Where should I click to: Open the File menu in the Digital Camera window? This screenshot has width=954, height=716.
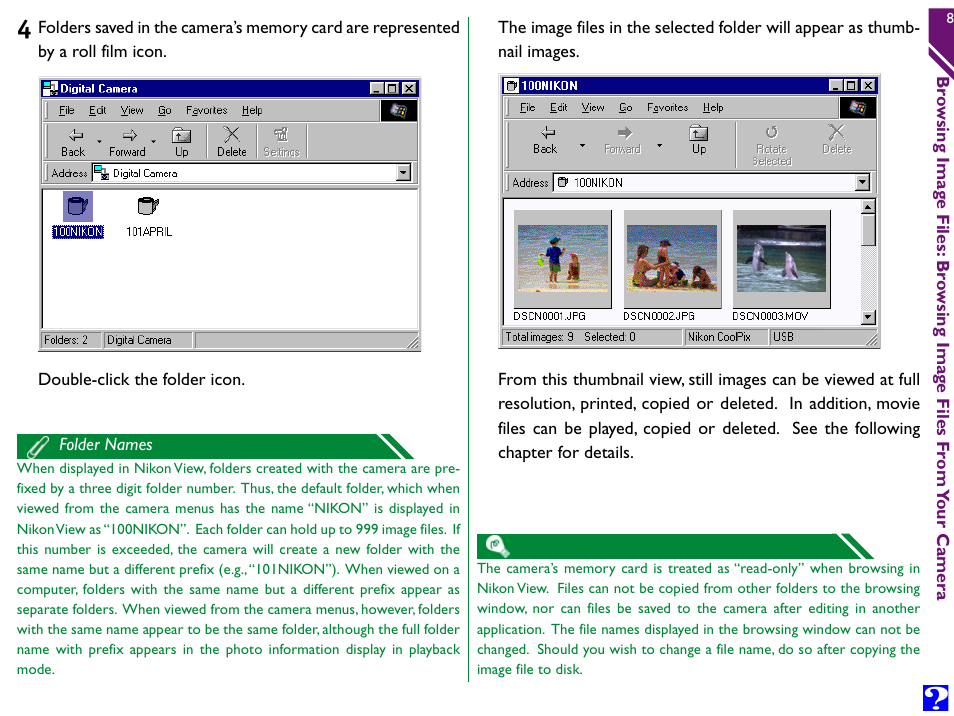tap(66, 111)
